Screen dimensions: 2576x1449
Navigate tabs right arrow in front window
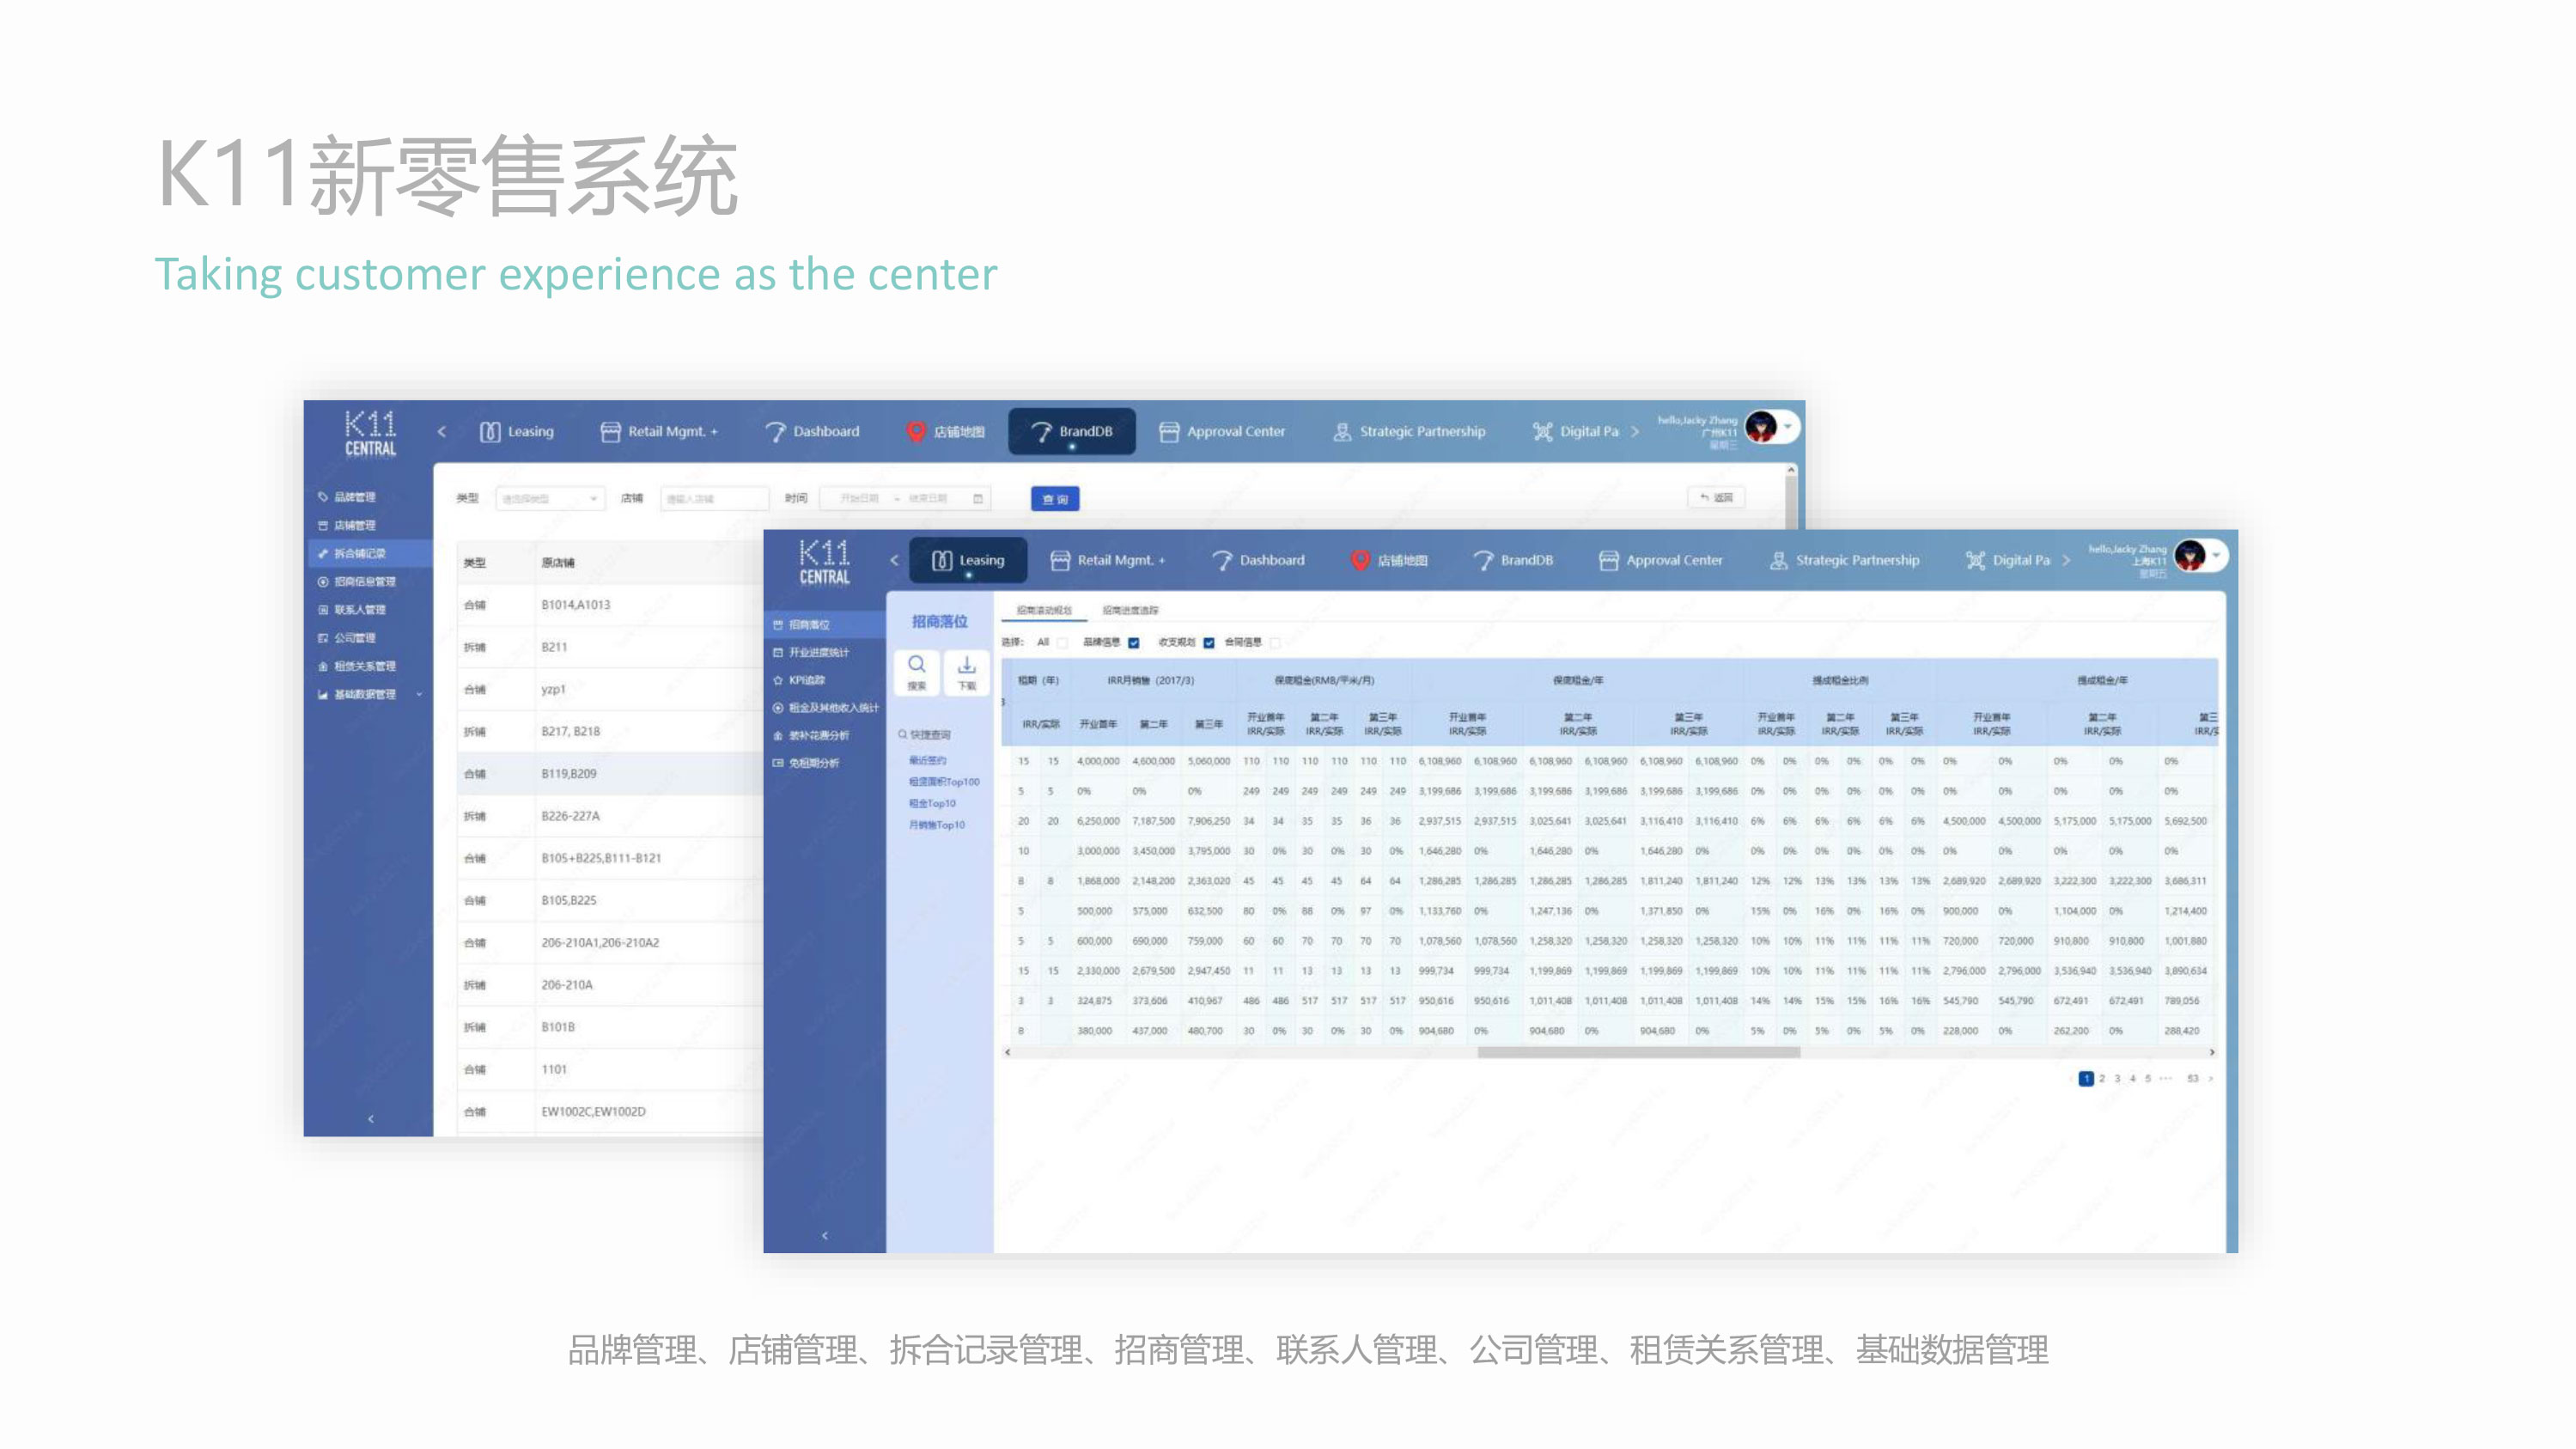coord(2066,560)
